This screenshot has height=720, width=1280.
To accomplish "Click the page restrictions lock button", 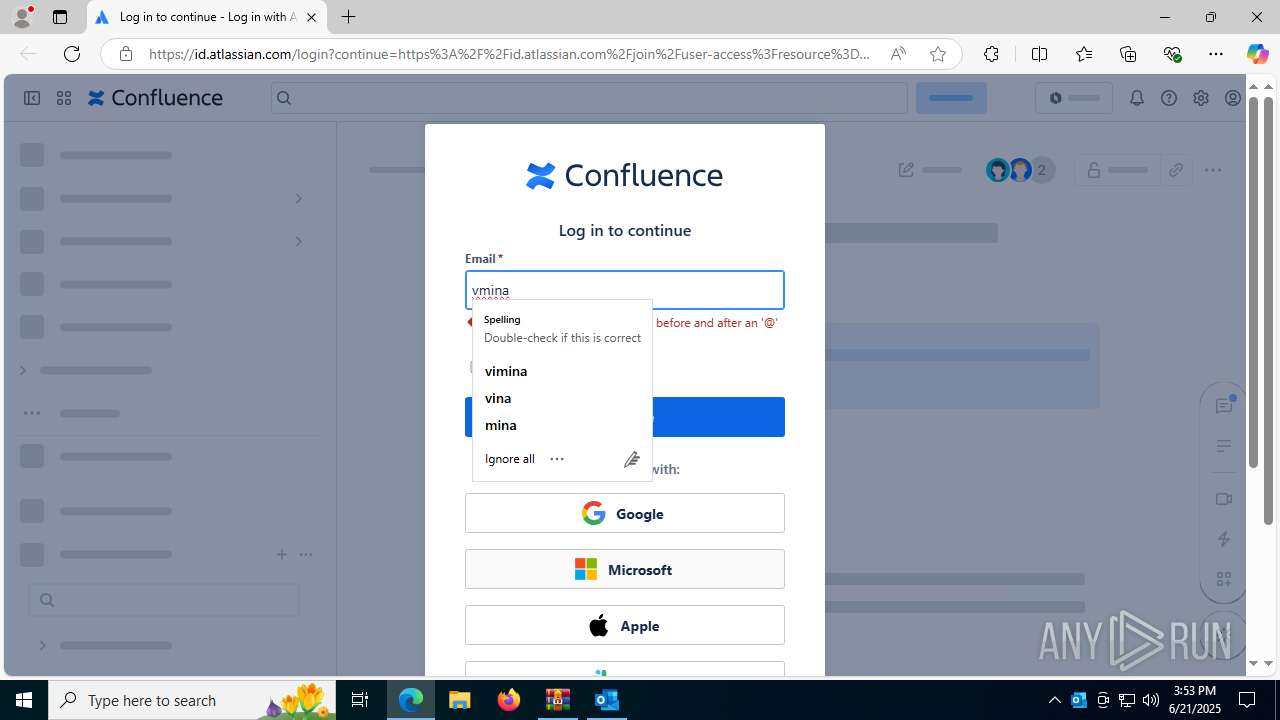I will (x=1117, y=170).
